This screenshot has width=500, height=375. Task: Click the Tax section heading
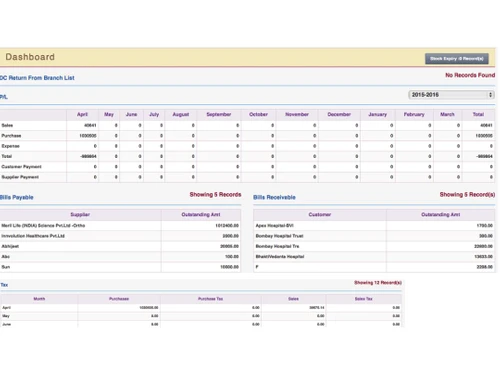[4, 285]
